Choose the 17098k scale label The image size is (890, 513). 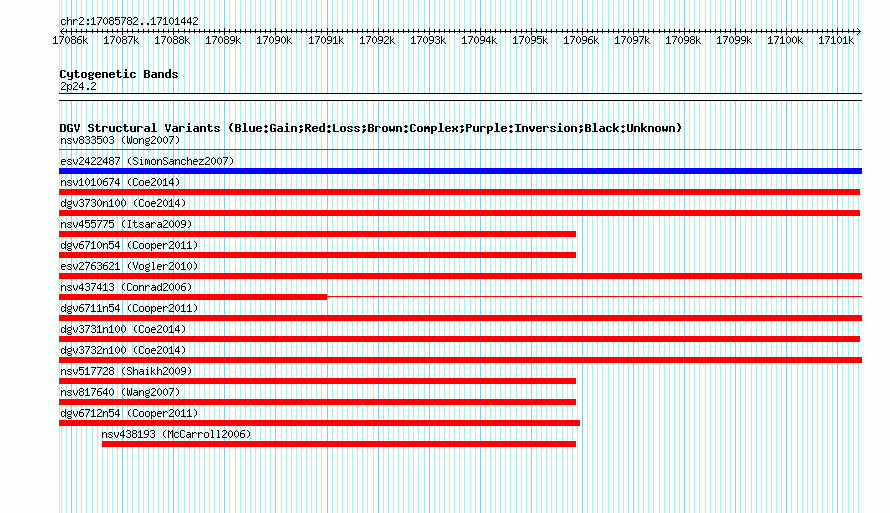coord(683,40)
